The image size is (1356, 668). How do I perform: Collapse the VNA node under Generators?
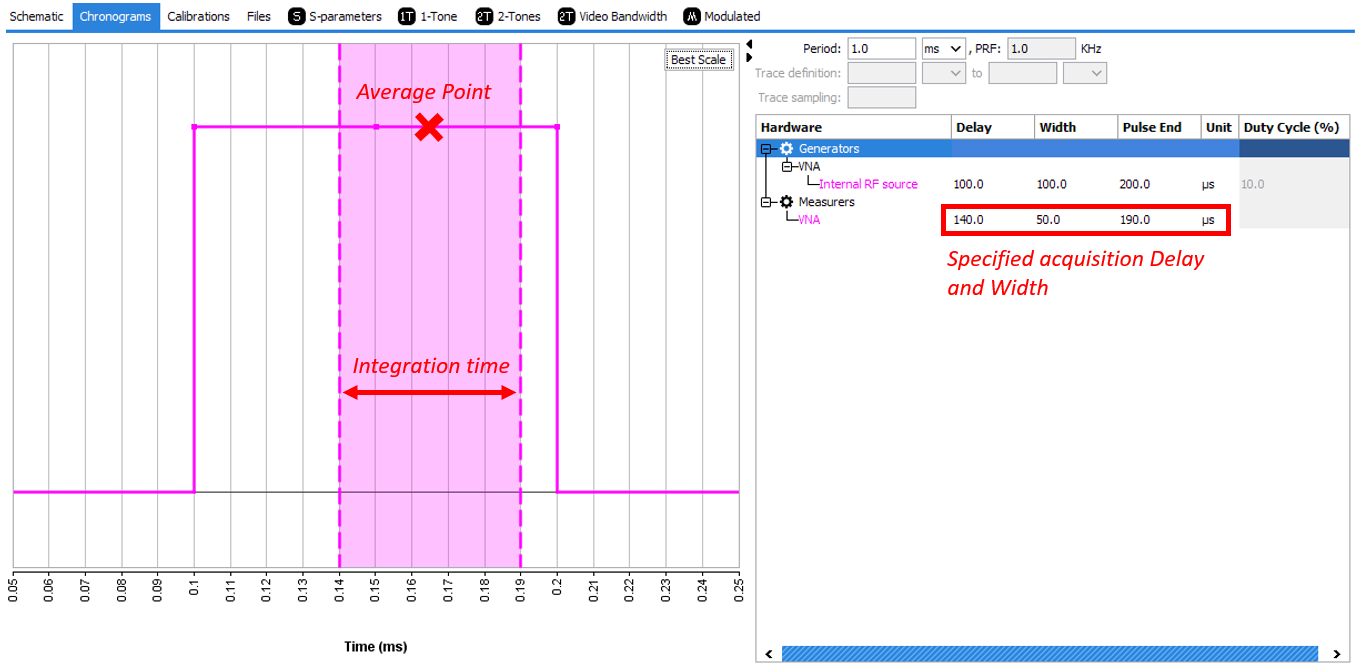pyautogui.click(x=787, y=166)
